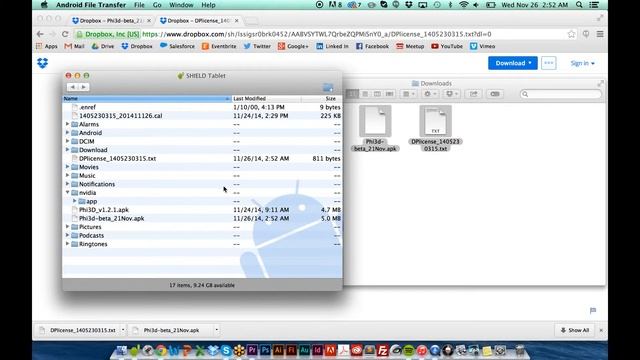The width and height of the screenshot is (640, 360).
Task: Open the Salesforce bookmark
Action: [177, 46]
